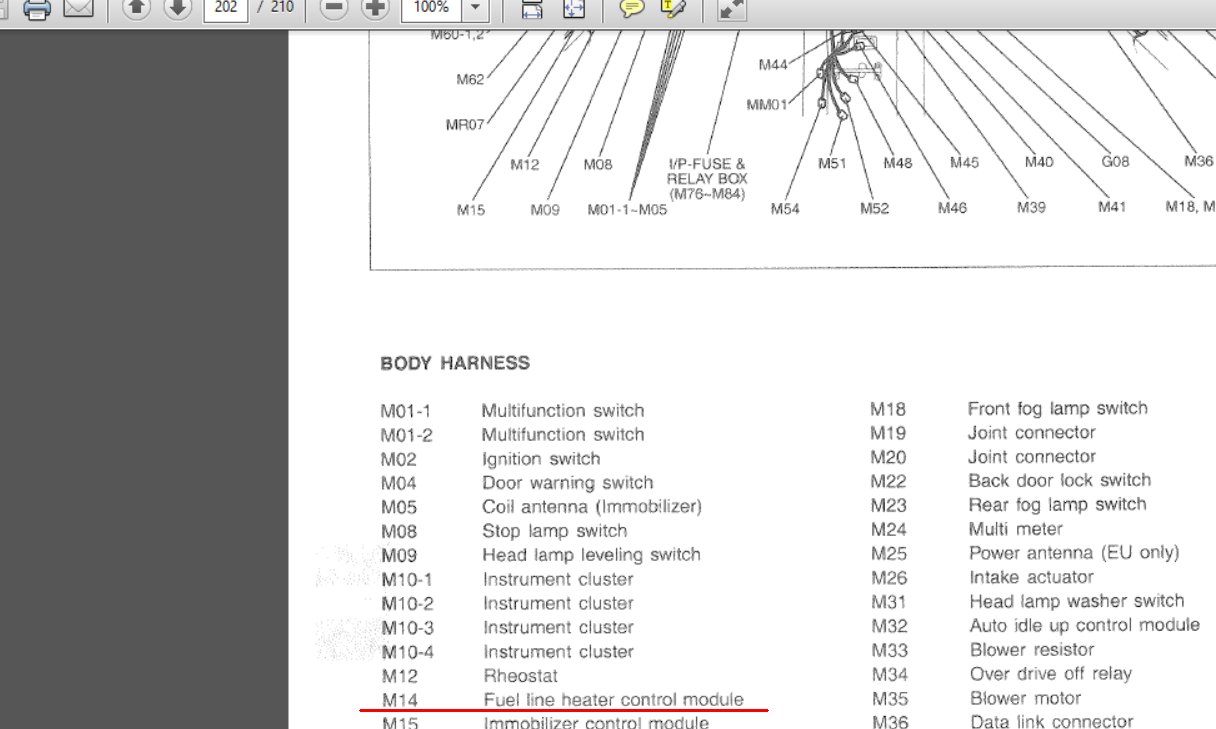Click the M01-1~M05 diagram label
Image resolution: width=1216 pixels, height=729 pixels.
(x=627, y=209)
